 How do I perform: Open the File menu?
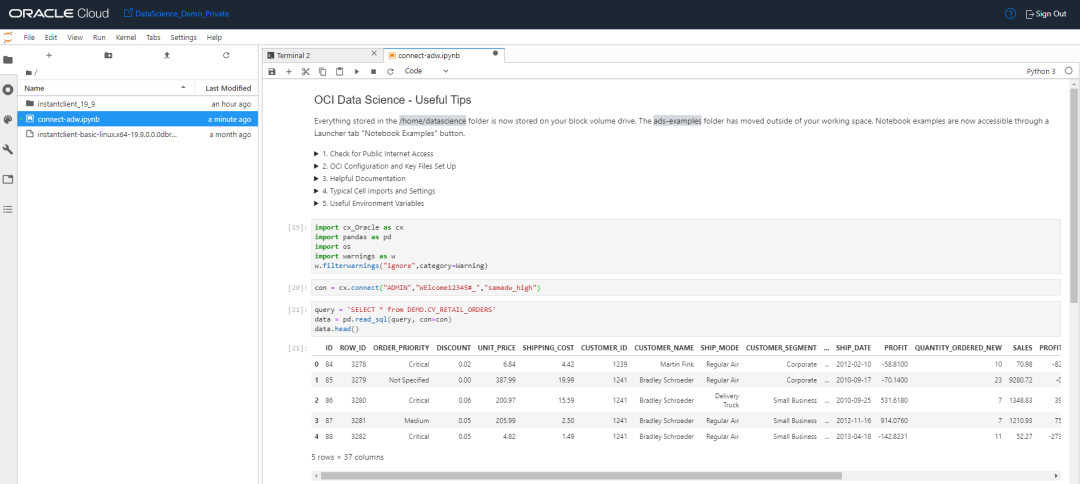[30, 37]
